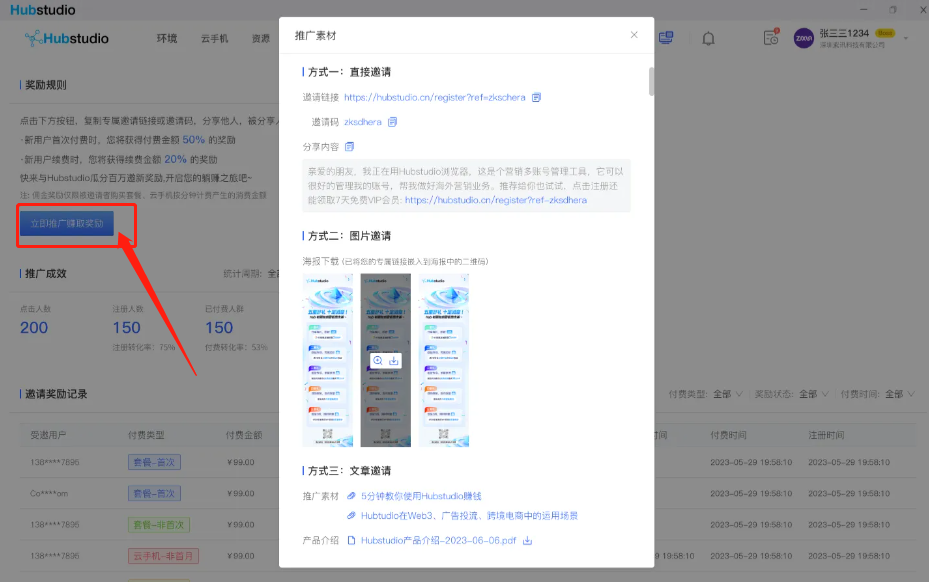
Task: Click the 付费金额 column header
Action: 244,435
